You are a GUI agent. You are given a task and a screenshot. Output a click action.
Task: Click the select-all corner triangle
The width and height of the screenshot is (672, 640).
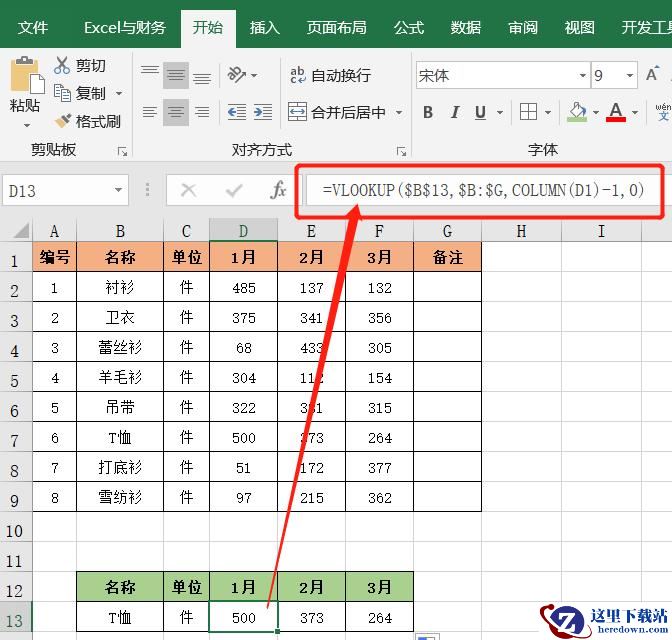tap(21, 231)
